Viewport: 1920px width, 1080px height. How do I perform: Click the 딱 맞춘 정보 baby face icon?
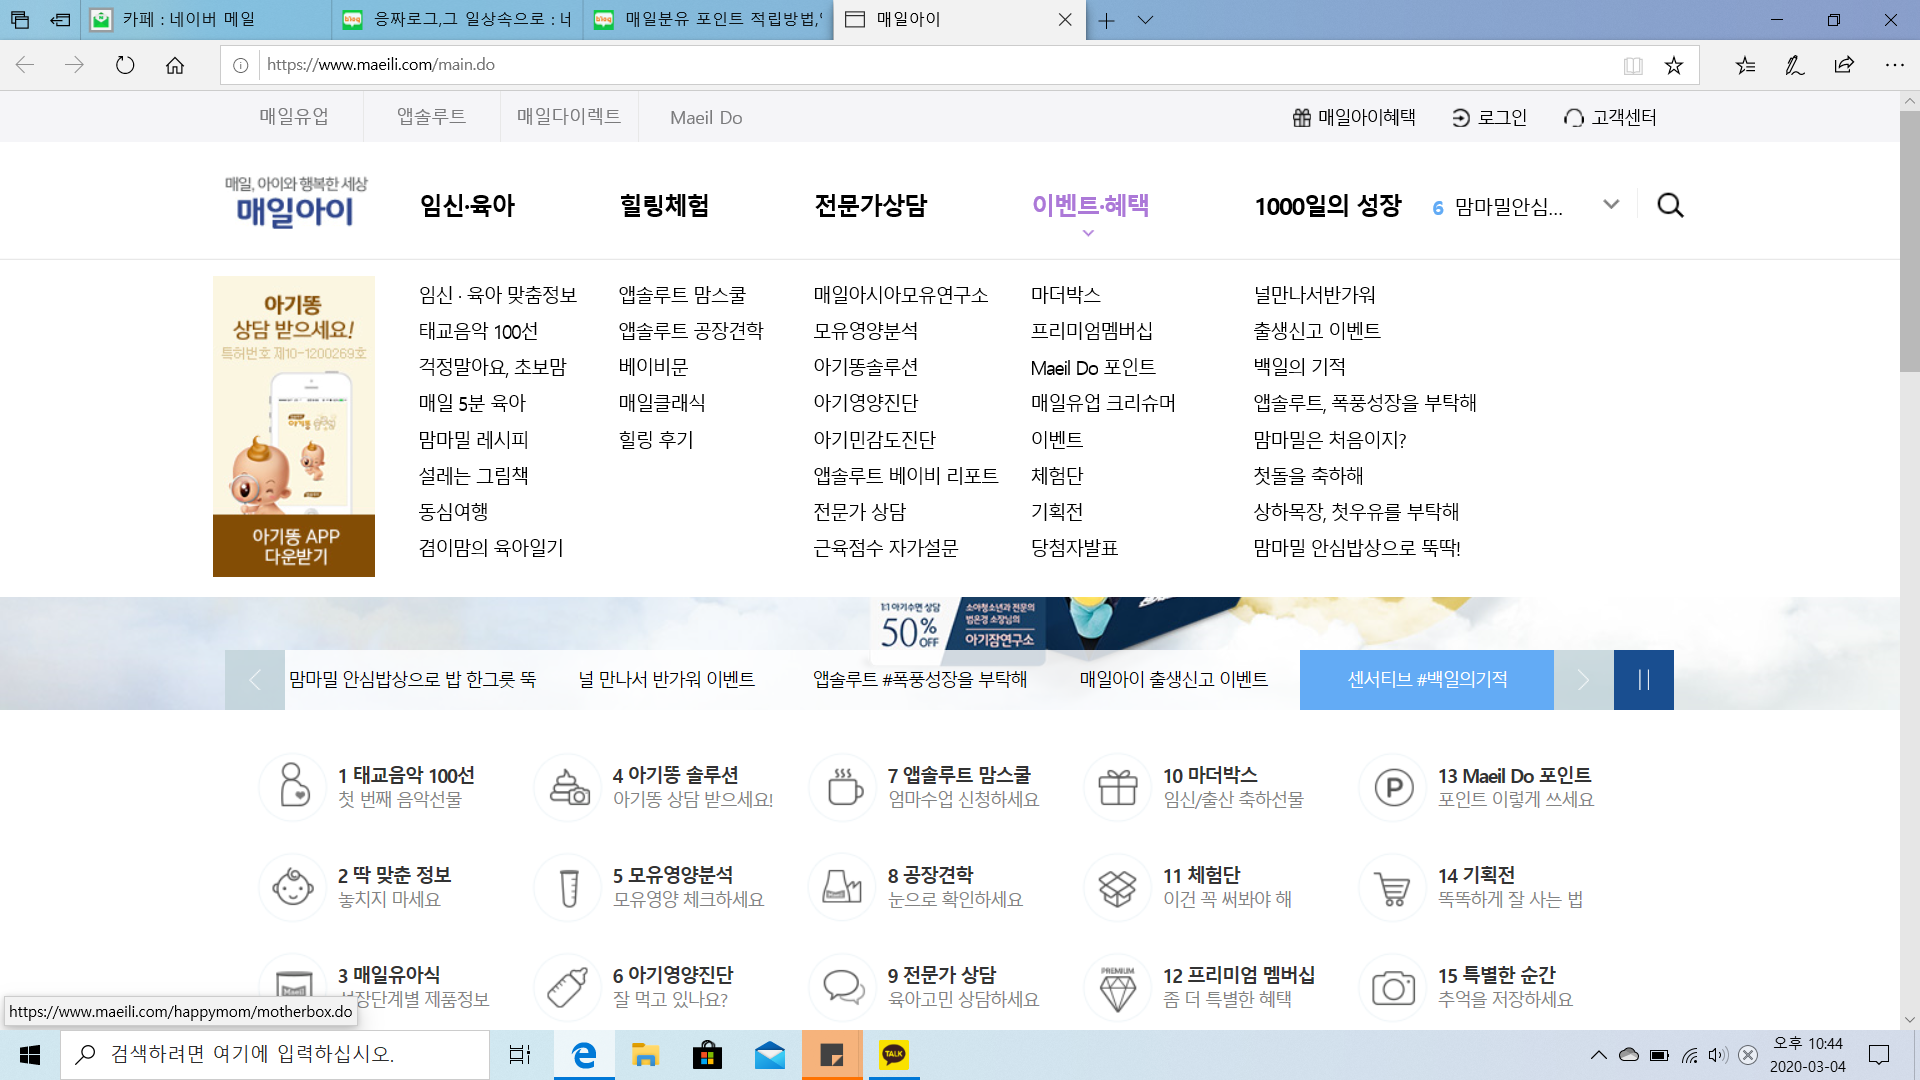coord(293,886)
